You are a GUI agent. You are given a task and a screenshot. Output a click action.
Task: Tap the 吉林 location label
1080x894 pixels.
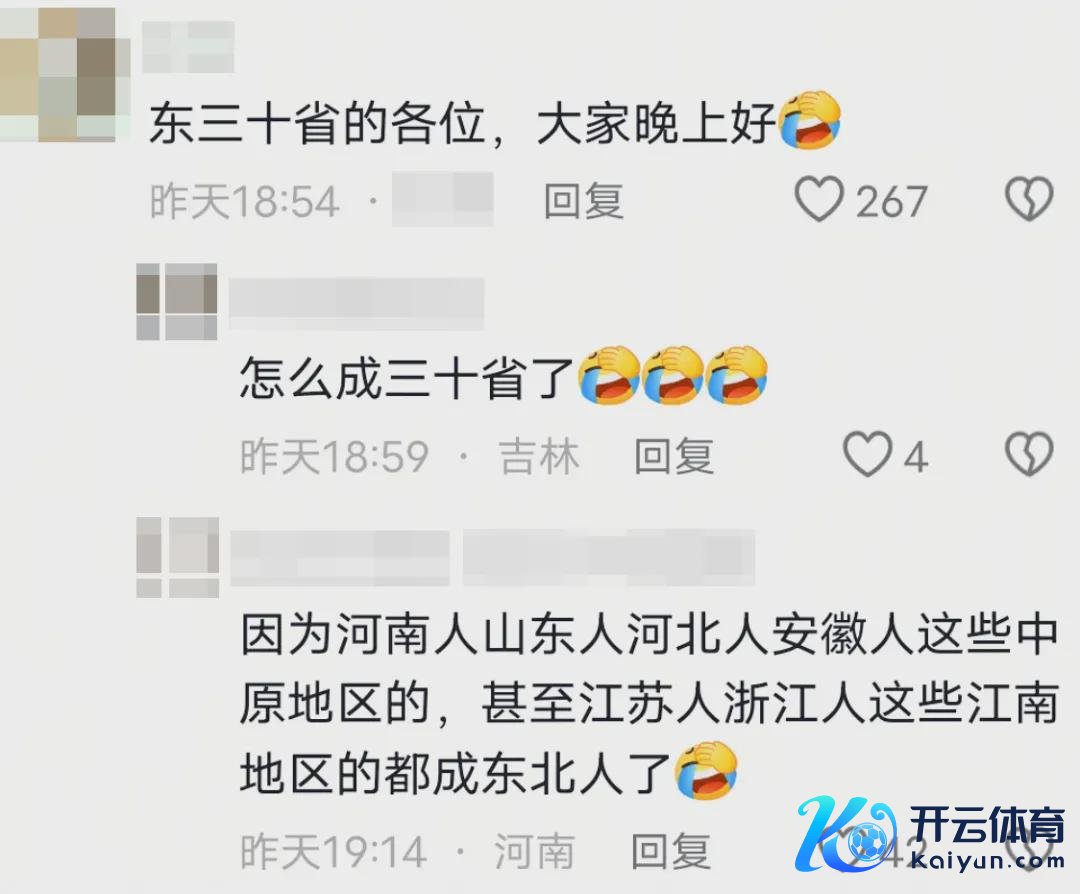coord(539,456)
